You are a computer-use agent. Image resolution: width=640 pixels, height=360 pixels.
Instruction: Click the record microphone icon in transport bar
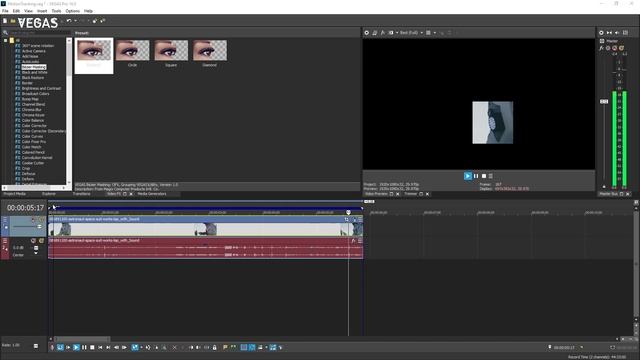coord(52,347)
